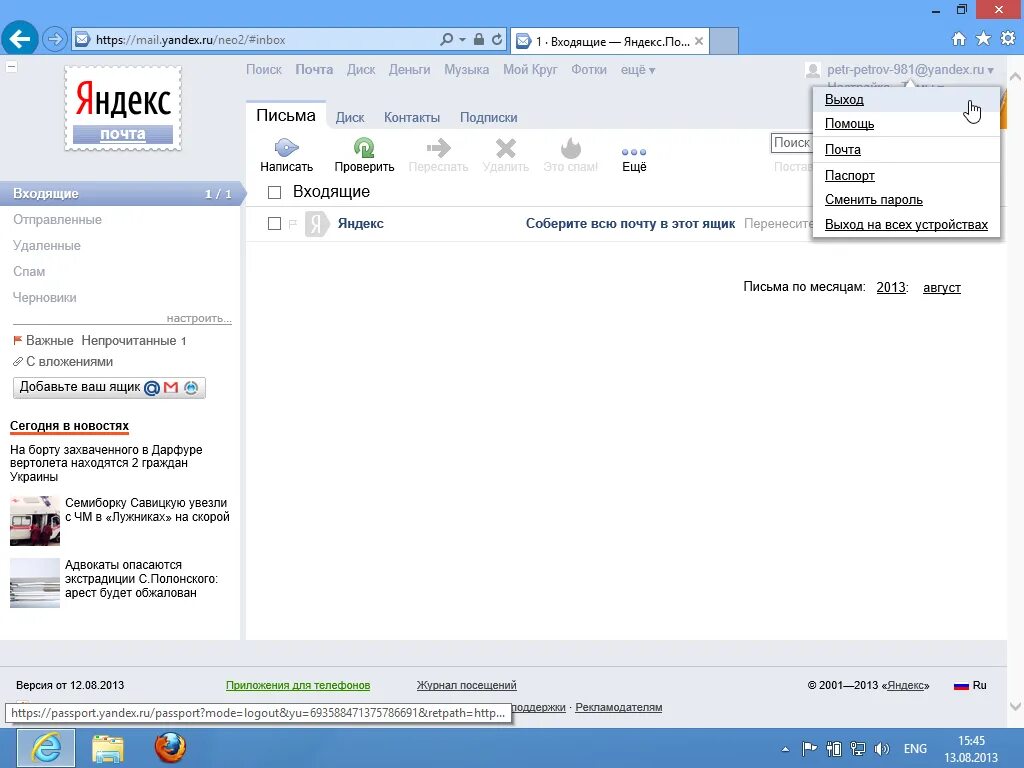Tick the checkbox of the Яндекс message
1024x768 pixels.
click(x=274, y=224)
